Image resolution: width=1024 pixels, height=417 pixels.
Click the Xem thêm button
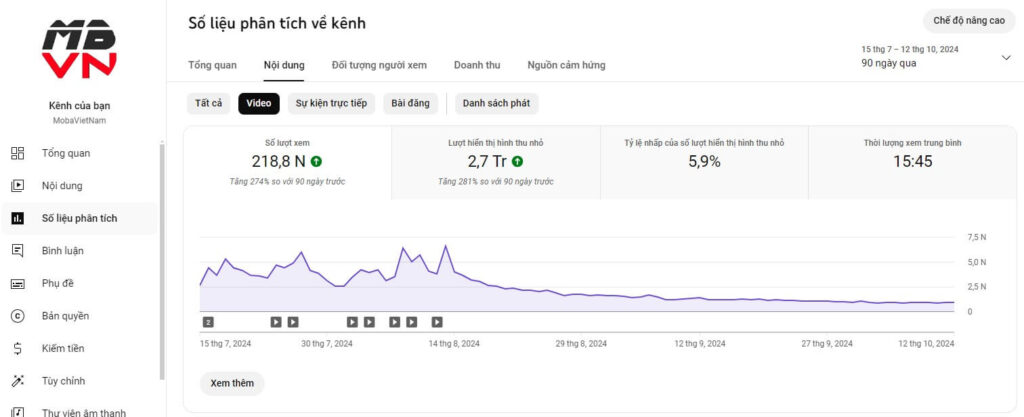[x=232, y=383]
